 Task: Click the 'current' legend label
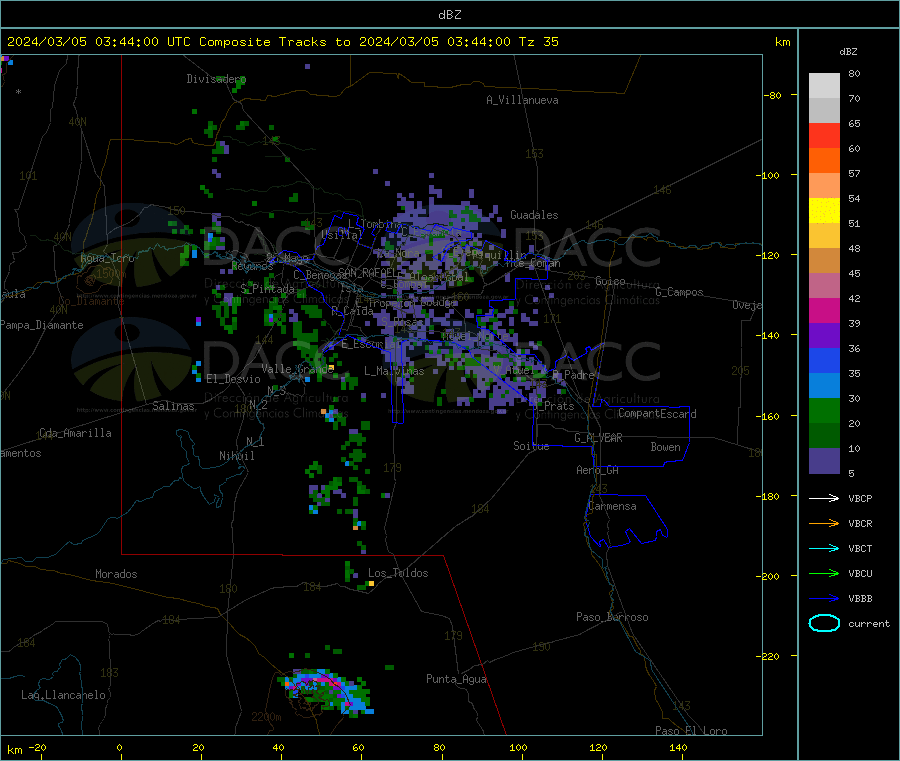pyautogui.click(x=868, y=623)
